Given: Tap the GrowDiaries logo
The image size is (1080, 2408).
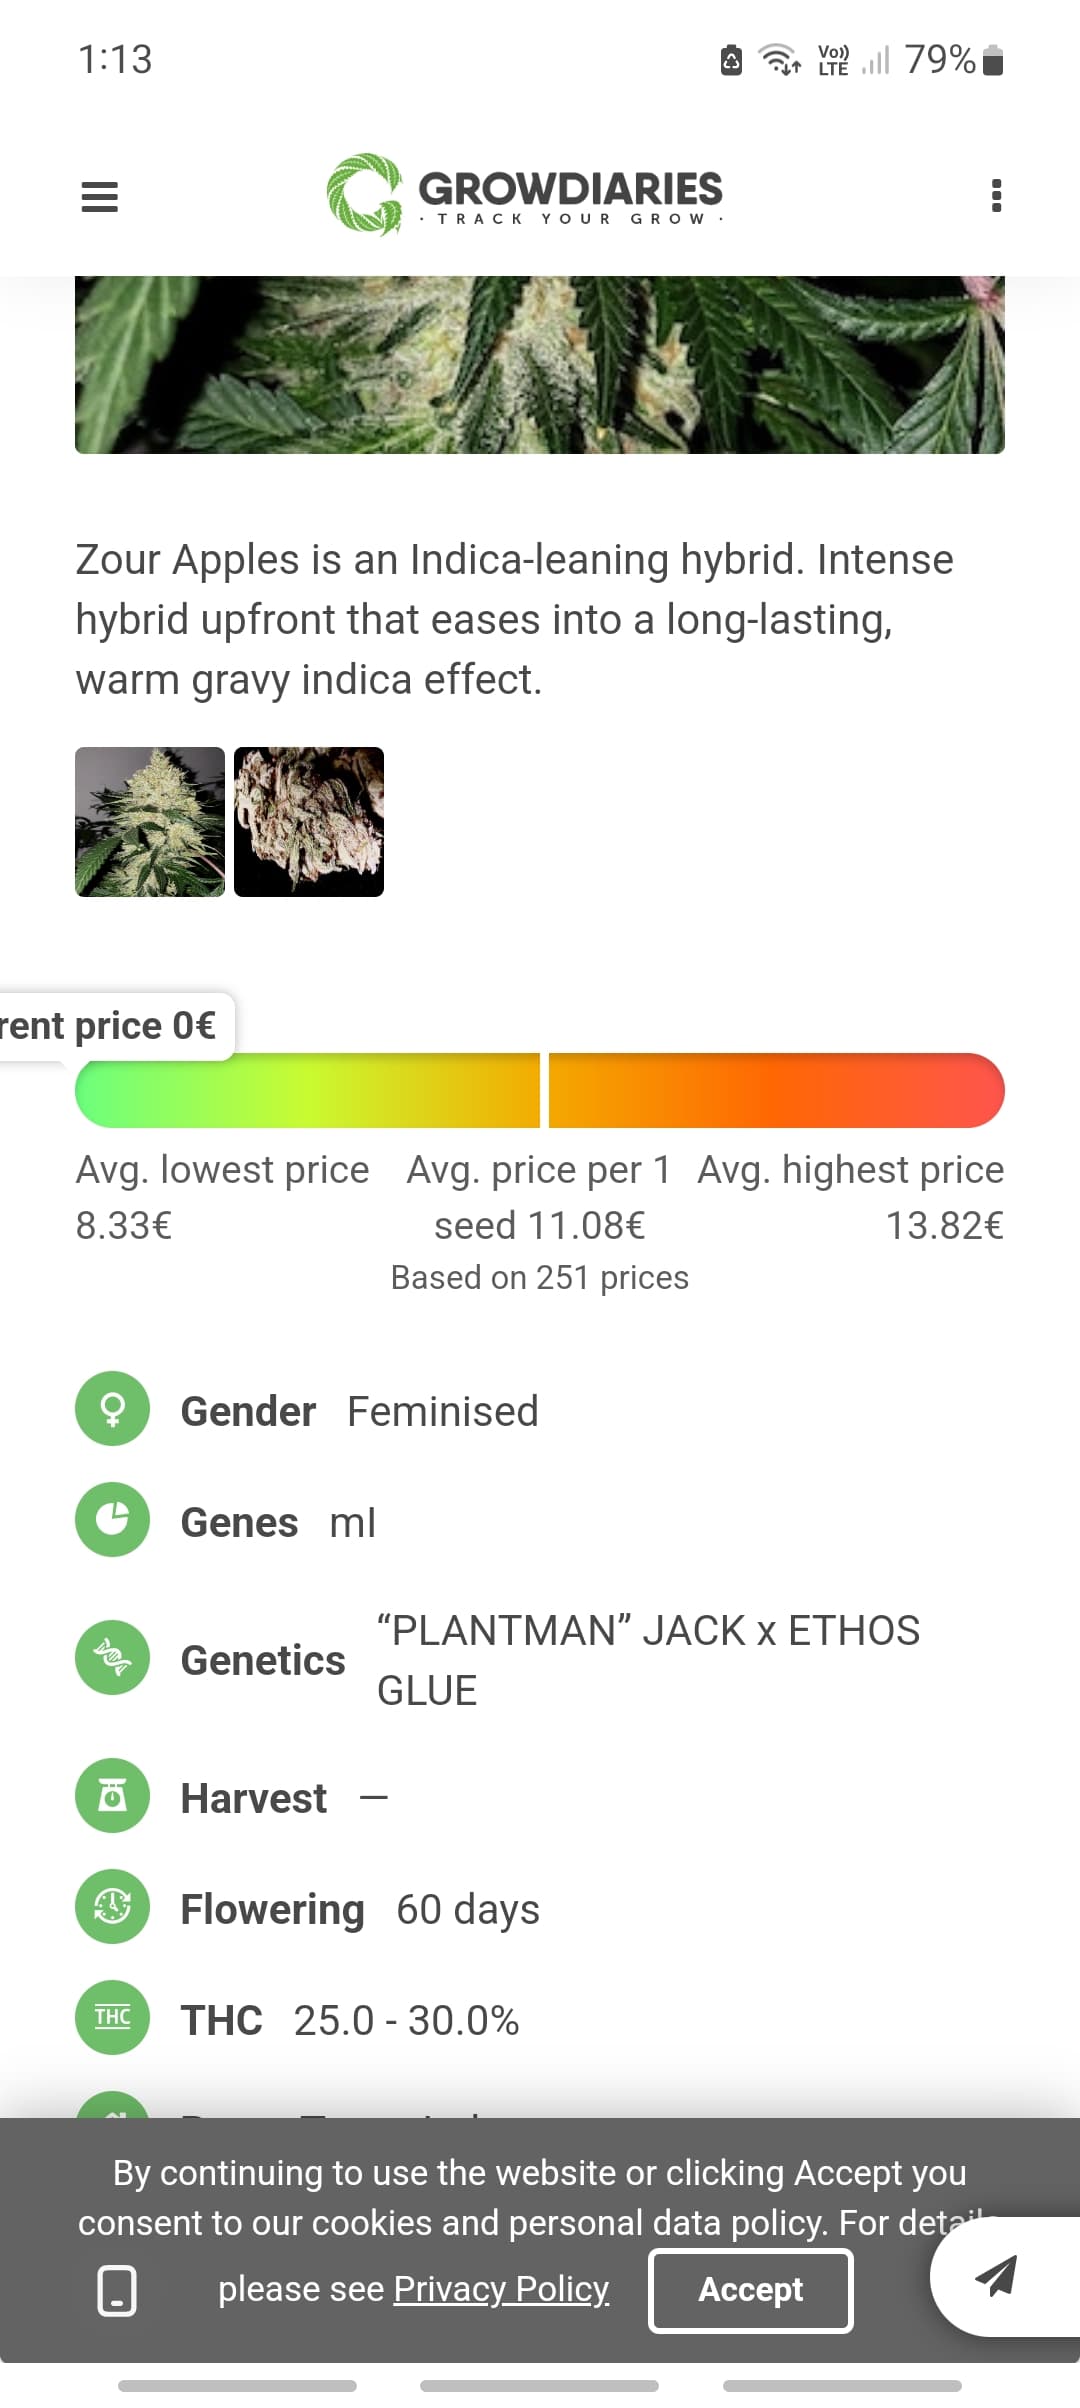Looking at the screenshot, I should pos(524,194).
